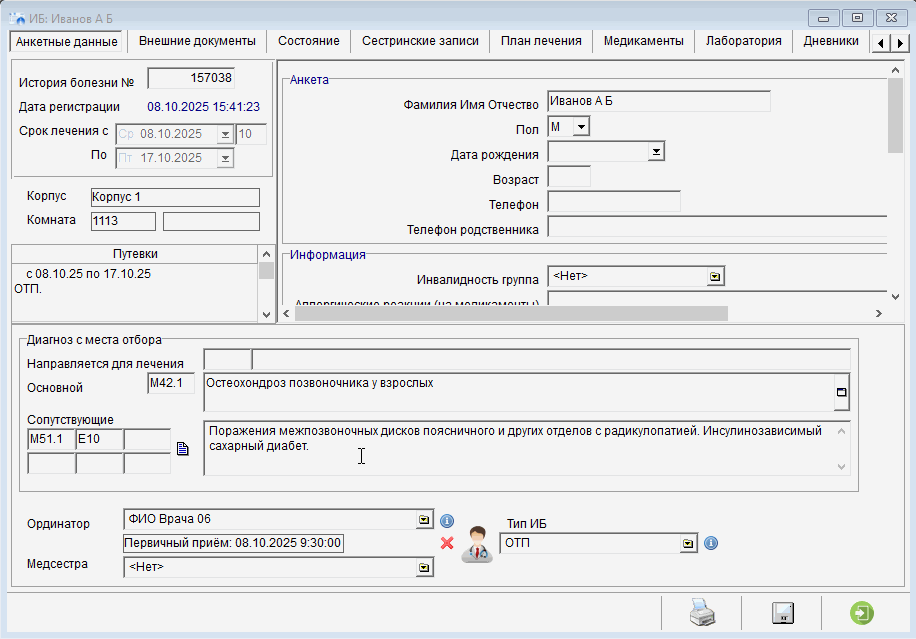The height and width of the screenshot is (639, 916).
Task: Click the green exit arrow icon
Action: pos(861,613)
